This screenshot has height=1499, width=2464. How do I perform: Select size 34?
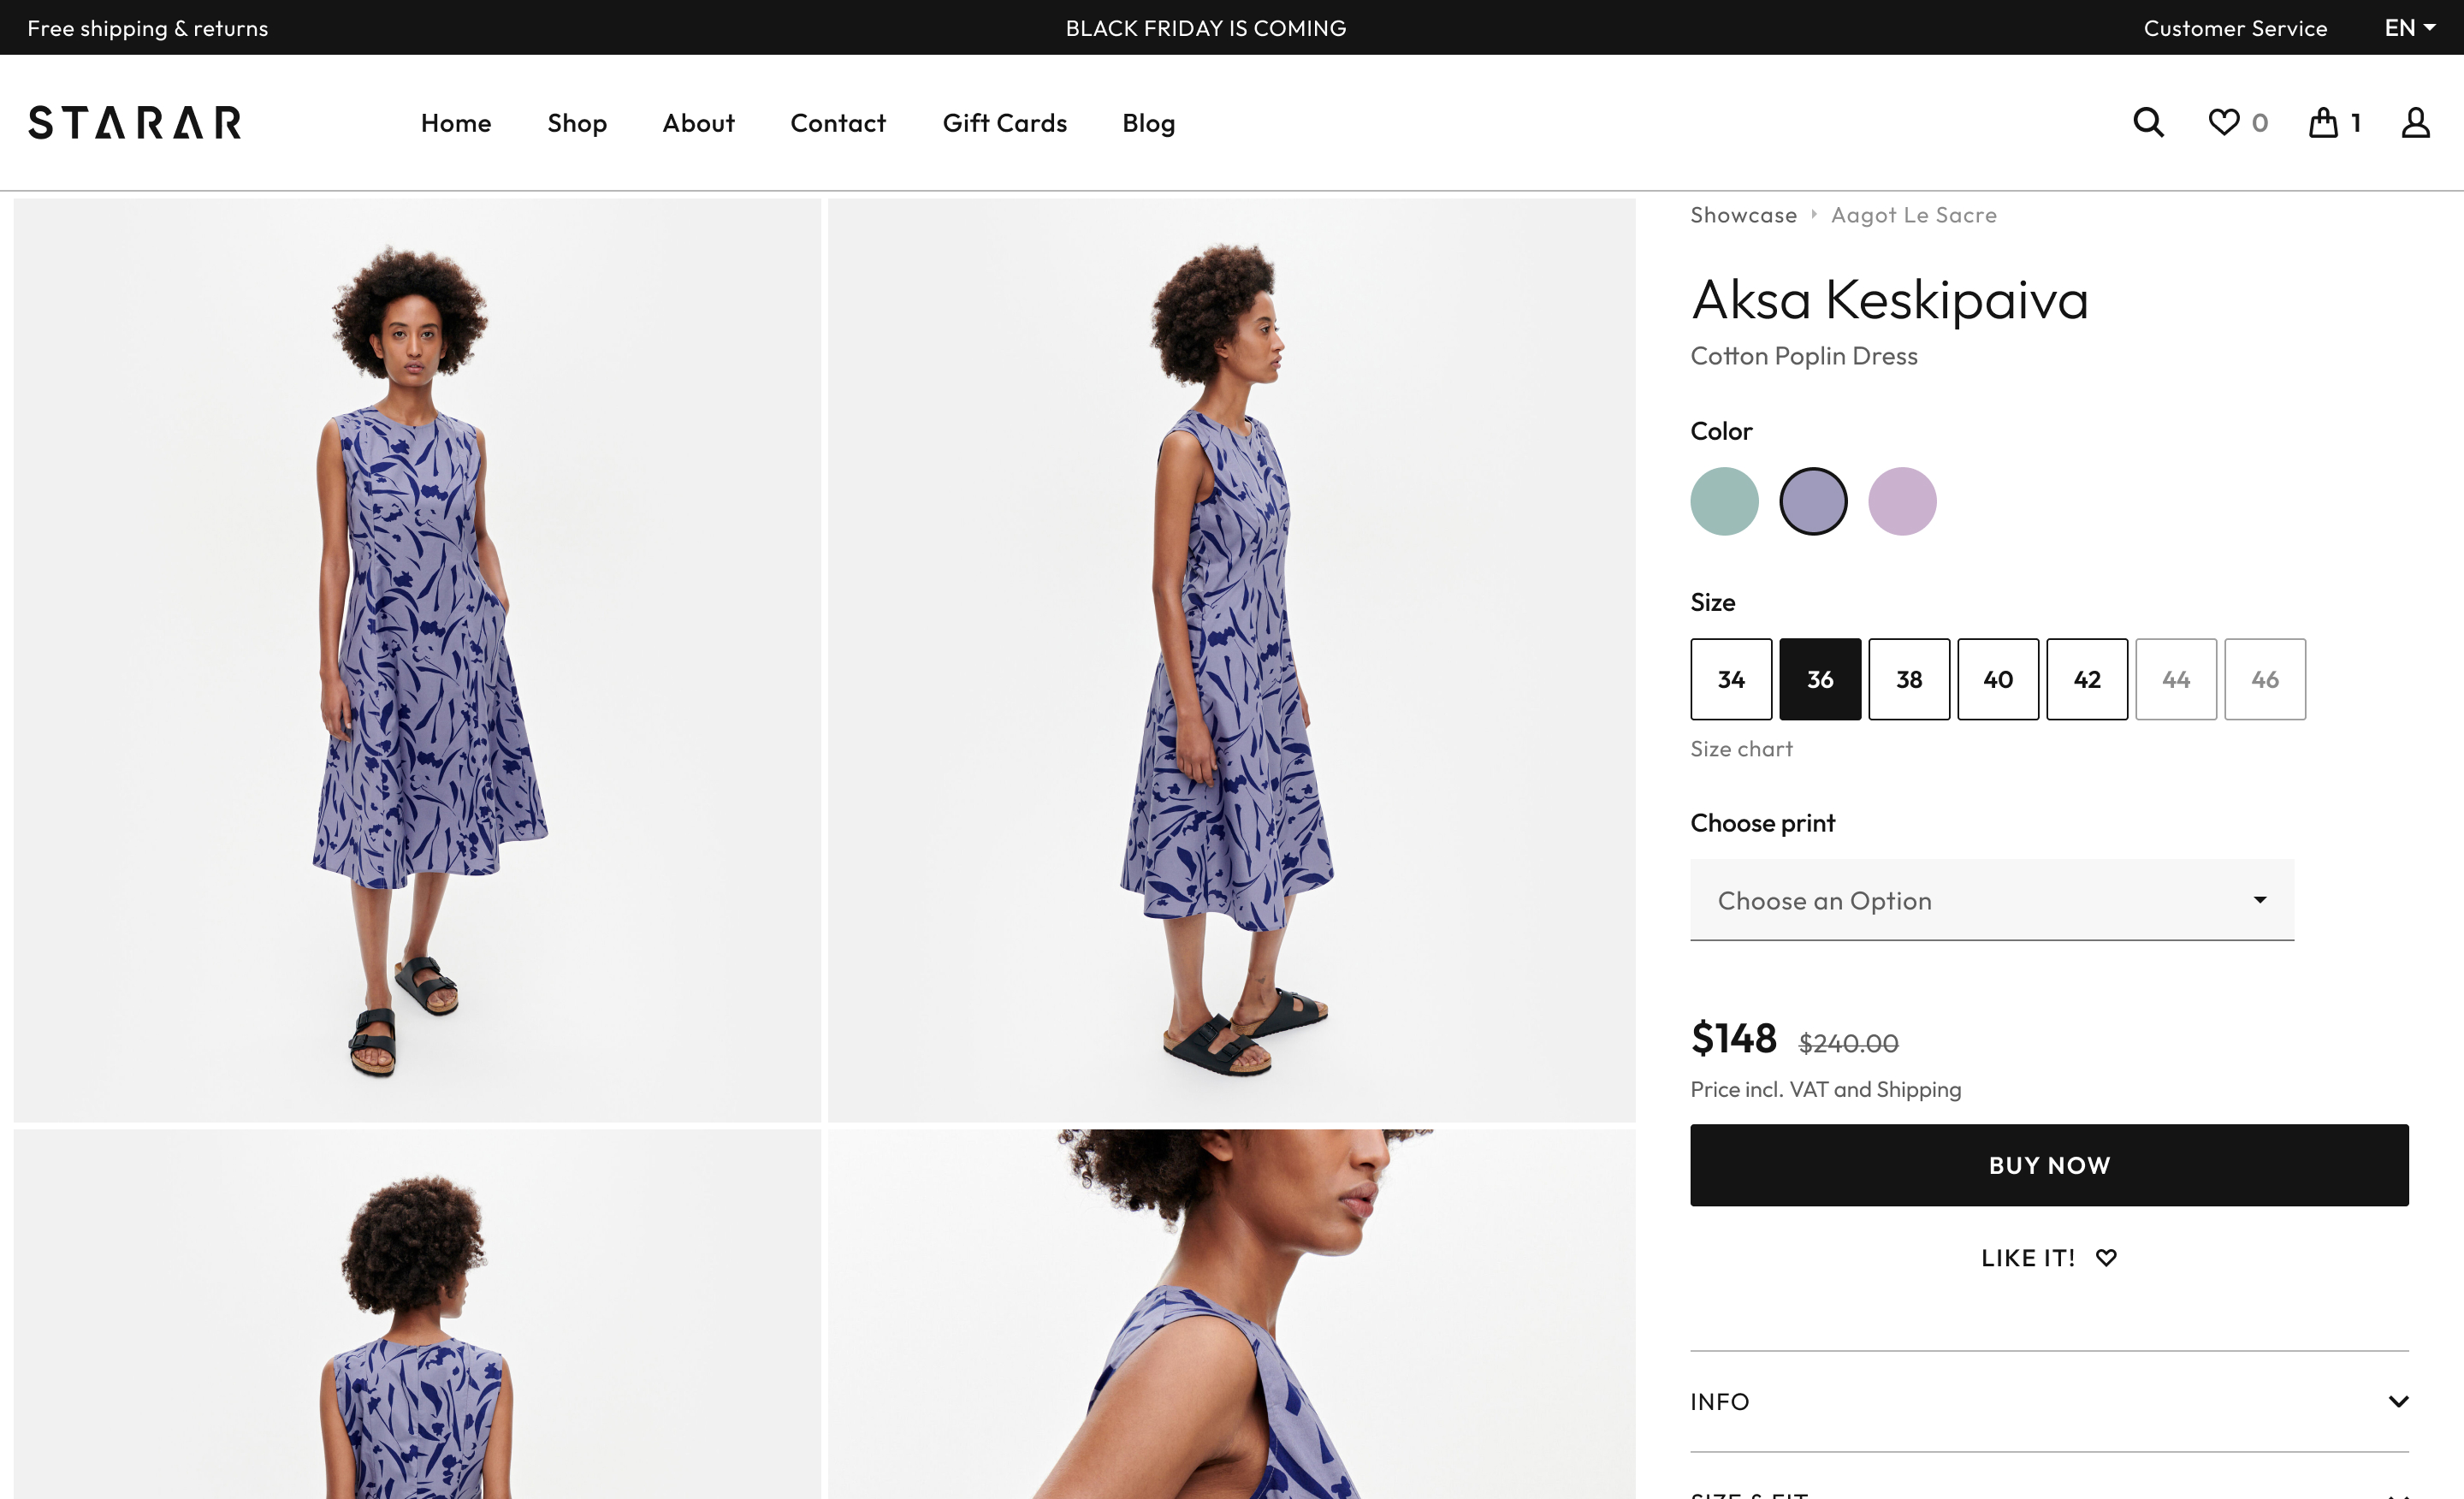click(1731, 679)
